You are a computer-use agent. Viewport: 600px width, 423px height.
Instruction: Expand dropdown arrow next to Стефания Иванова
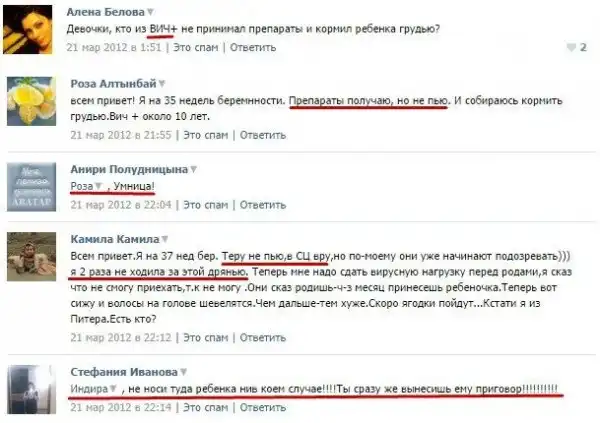point(183,372)
